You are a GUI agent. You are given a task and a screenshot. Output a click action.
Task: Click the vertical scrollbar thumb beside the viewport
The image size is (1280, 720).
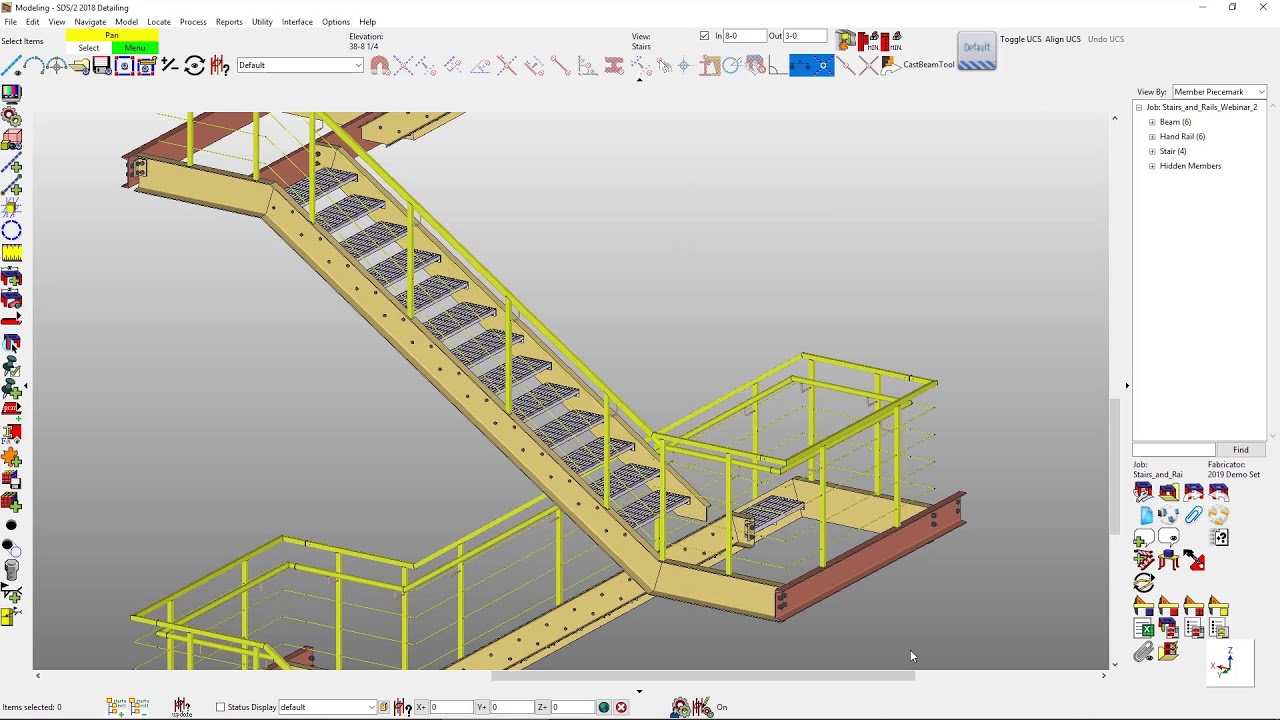(x=1115, y=465)
